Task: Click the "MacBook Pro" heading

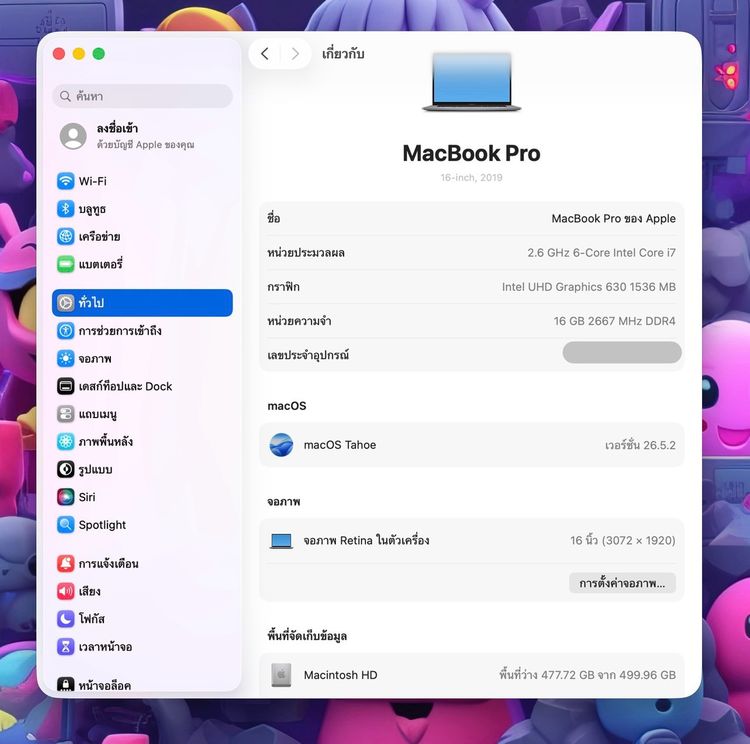Action: (472, 154)
